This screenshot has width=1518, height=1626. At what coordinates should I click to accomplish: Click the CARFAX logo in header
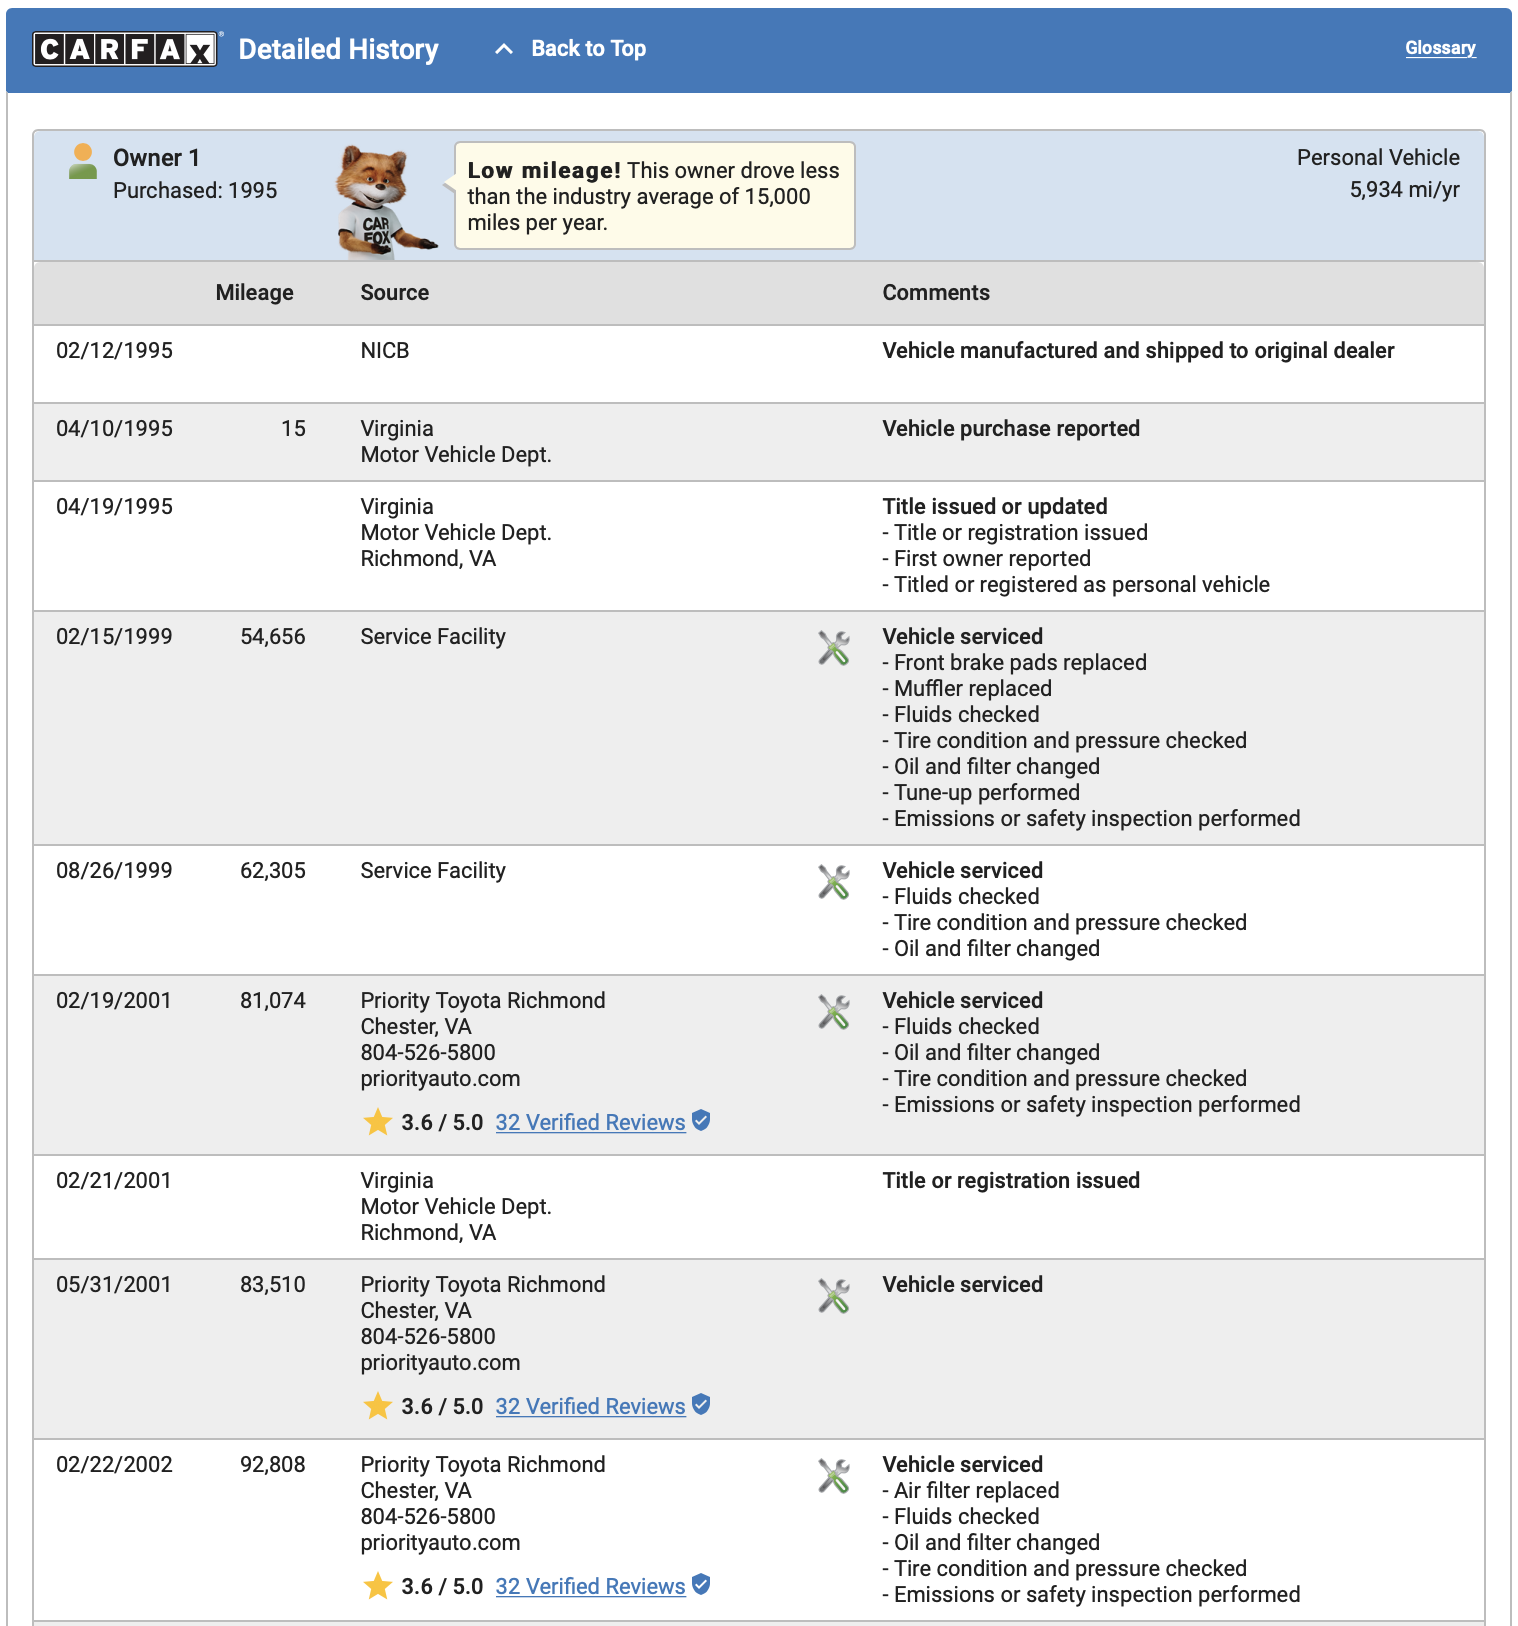tap(125, 49)
